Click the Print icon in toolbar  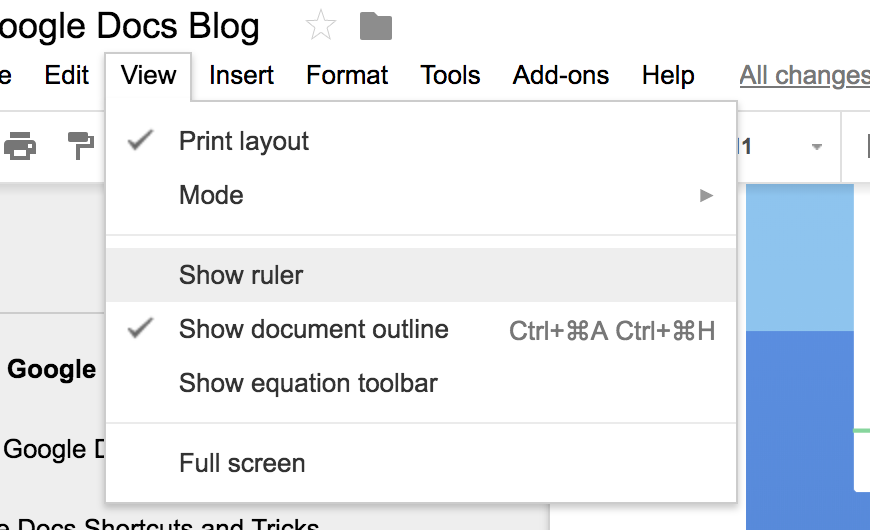tap(20, 147)
